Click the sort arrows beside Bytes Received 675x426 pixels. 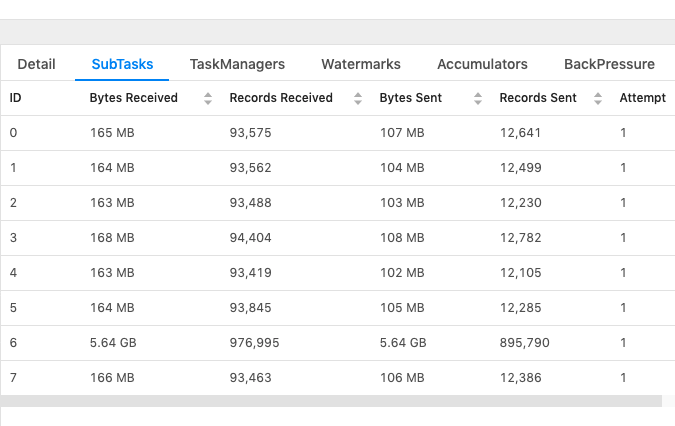(208, 98)
